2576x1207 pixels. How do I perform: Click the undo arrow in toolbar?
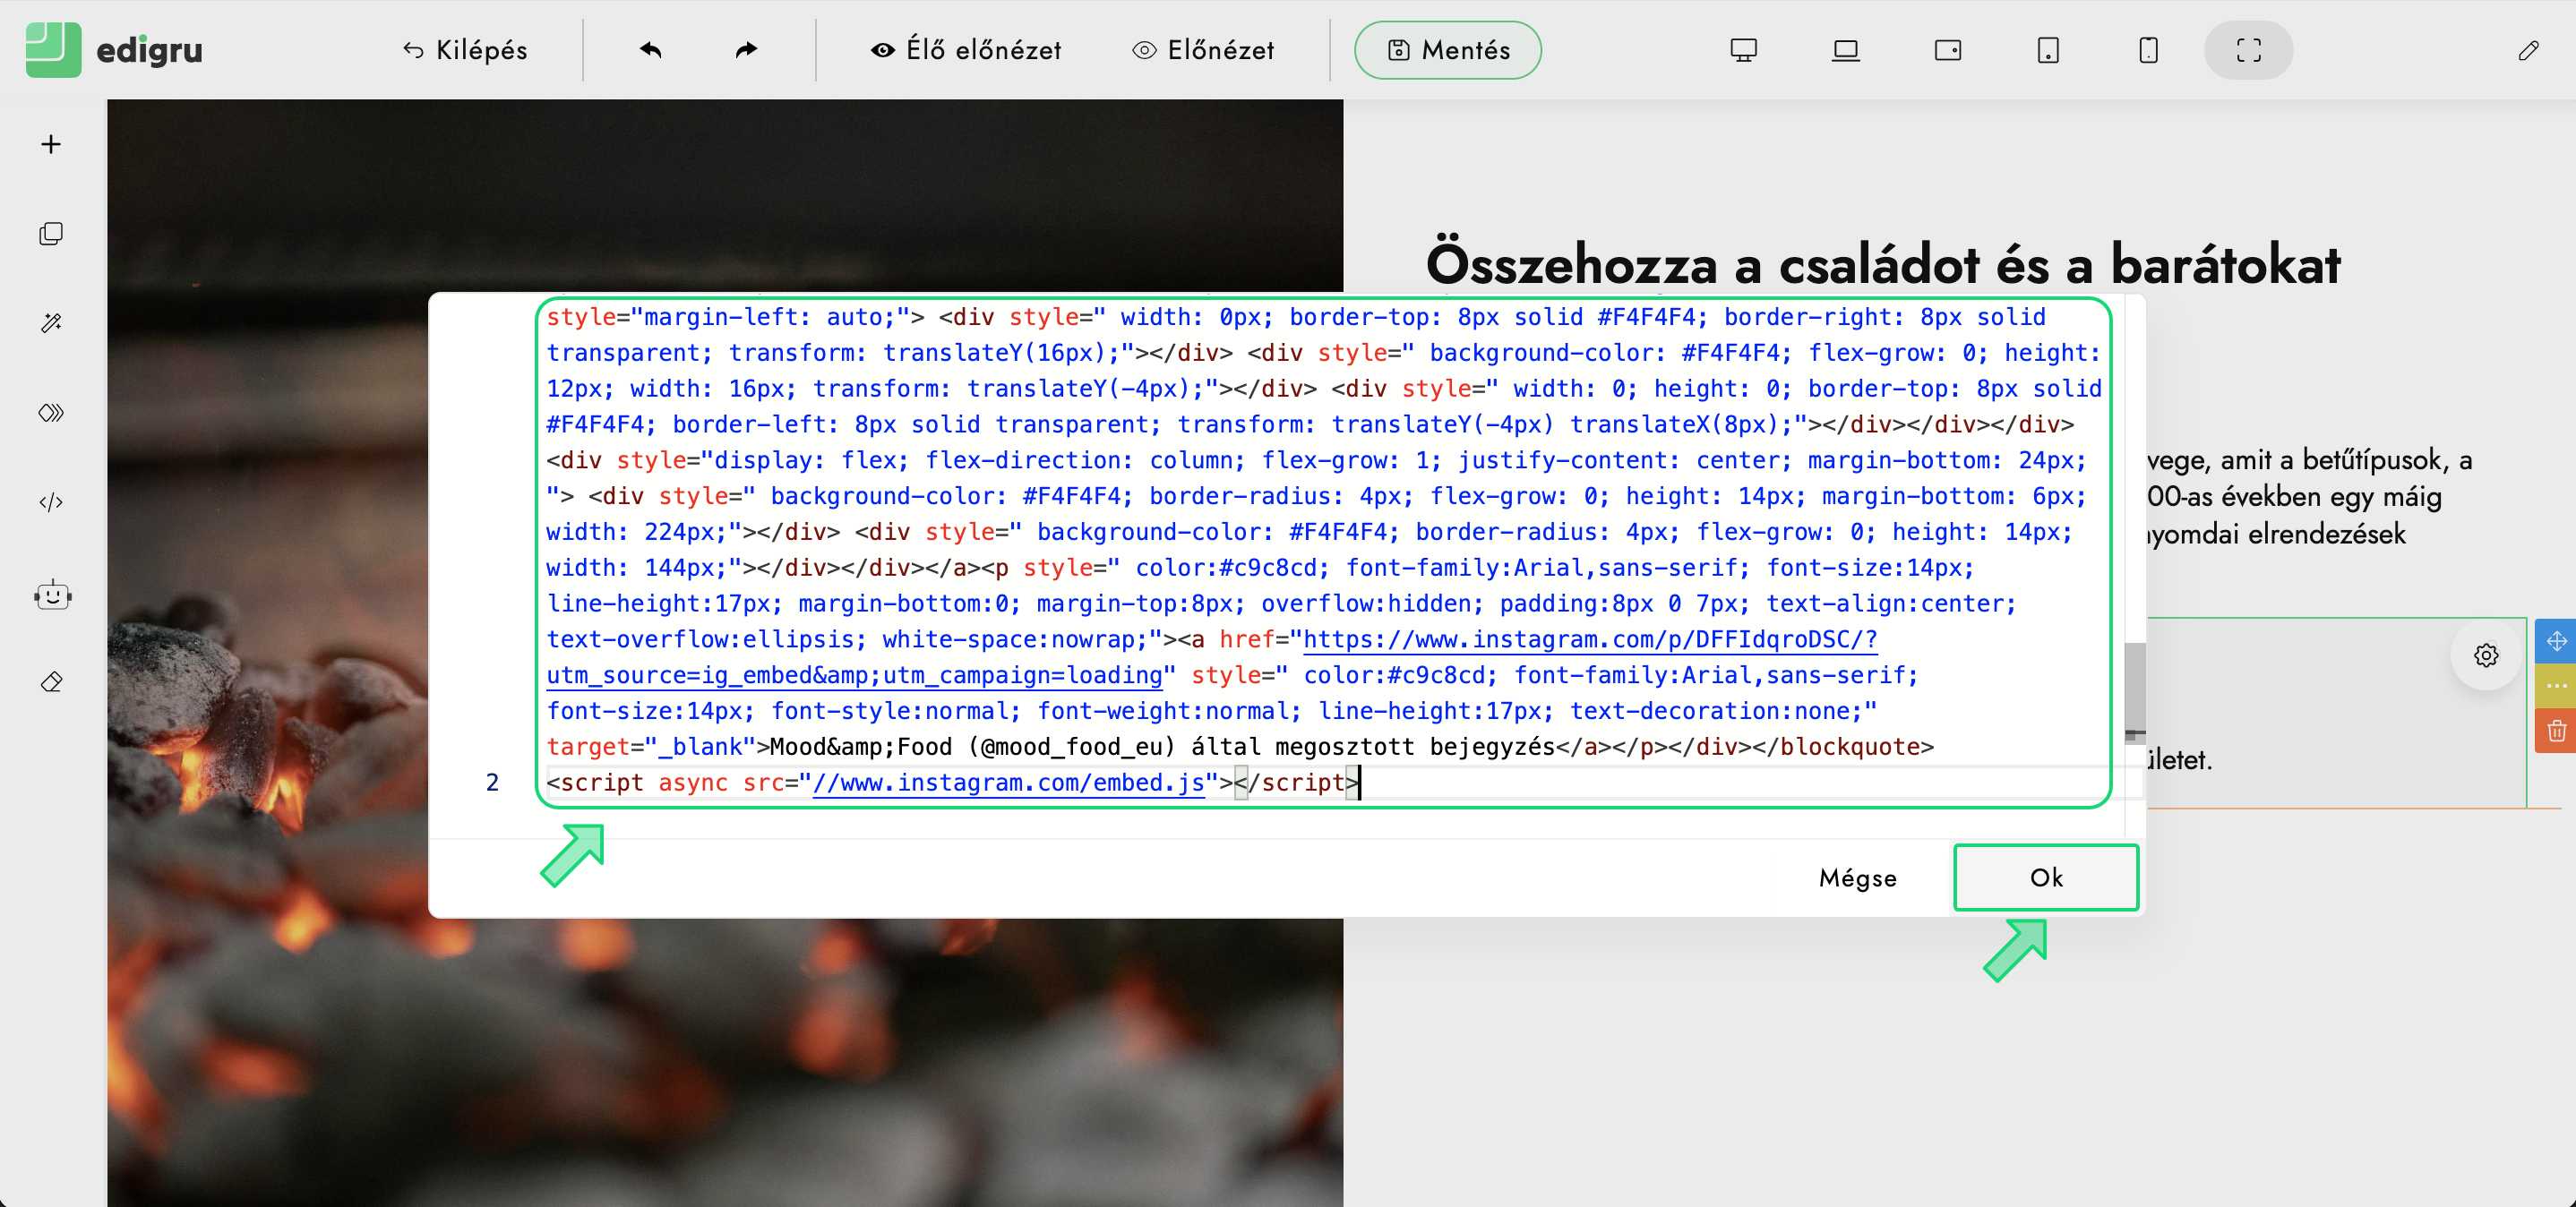point(650,50)
